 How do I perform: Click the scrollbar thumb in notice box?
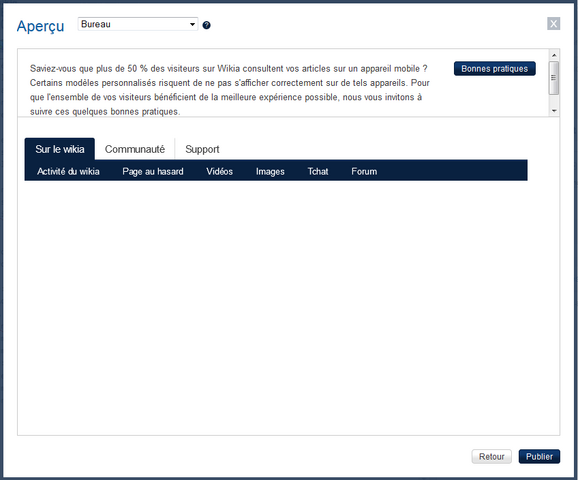[x=554, y=78]
